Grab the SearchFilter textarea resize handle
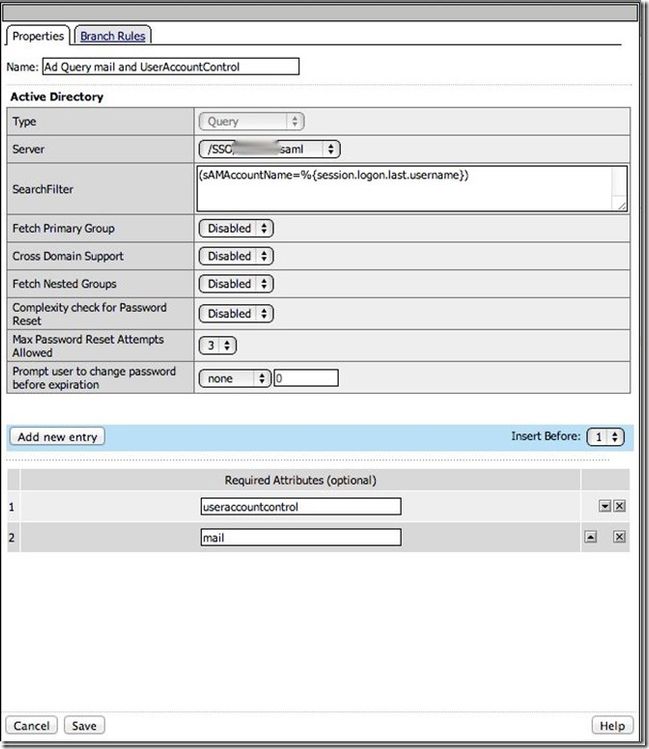The image size is (649, 749). (x=621, y=206)
